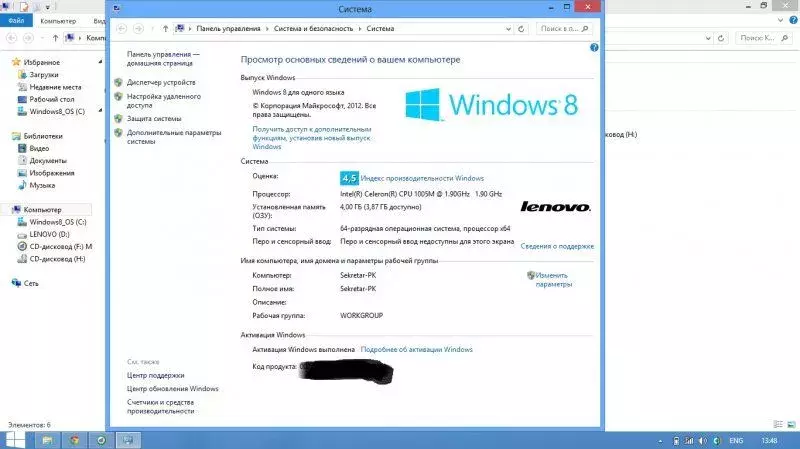Open Explorer help question mark icon

(x=793, y=20)
